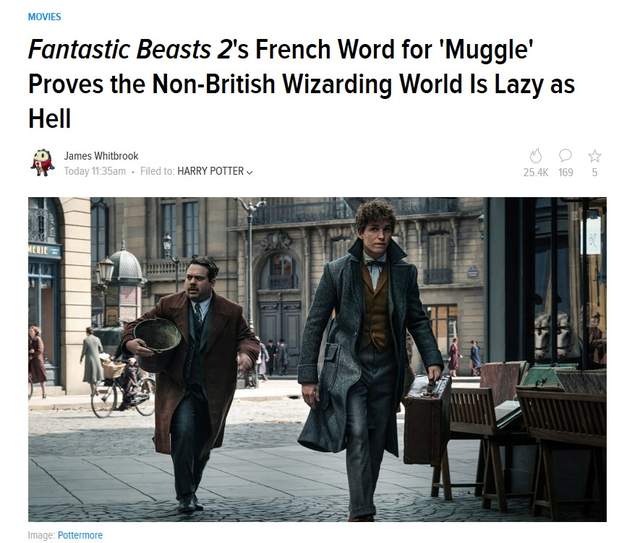This screenshot has width=640, height=543.
Task: Click the suitcase in the hero image
Action: coord(427,420)
